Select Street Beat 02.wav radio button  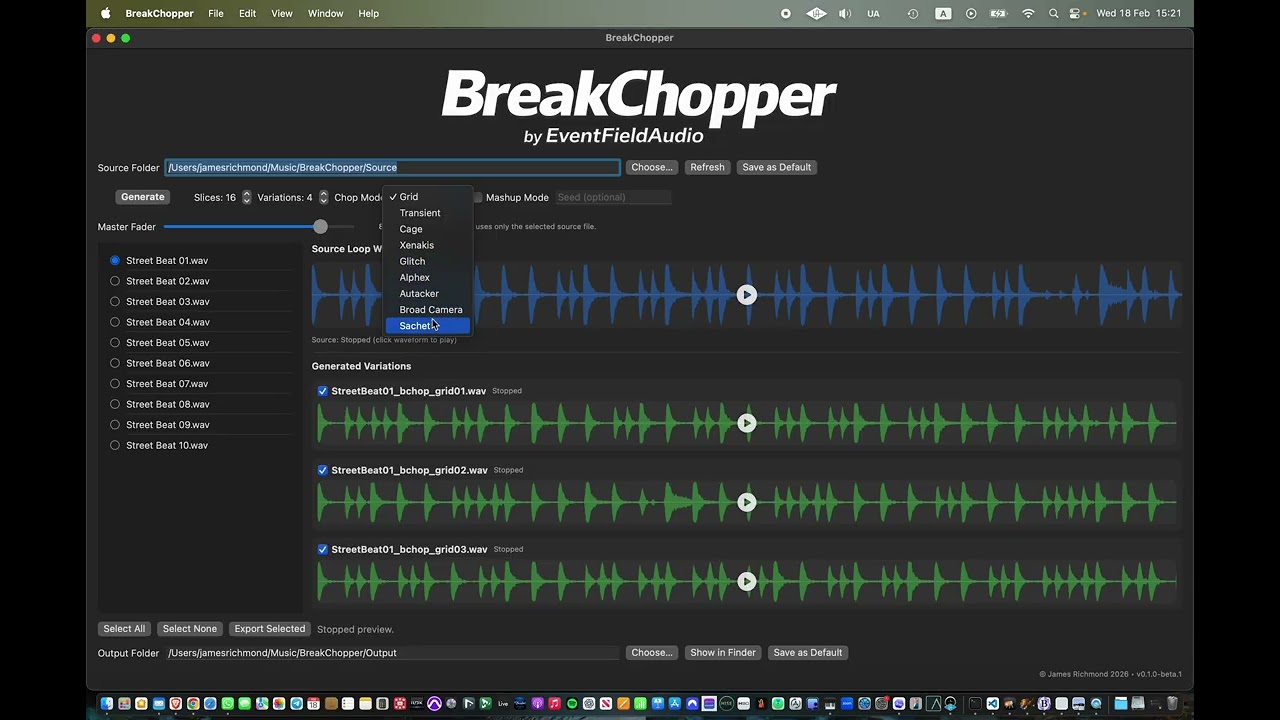pyautogui.click(x=115, y=281)
